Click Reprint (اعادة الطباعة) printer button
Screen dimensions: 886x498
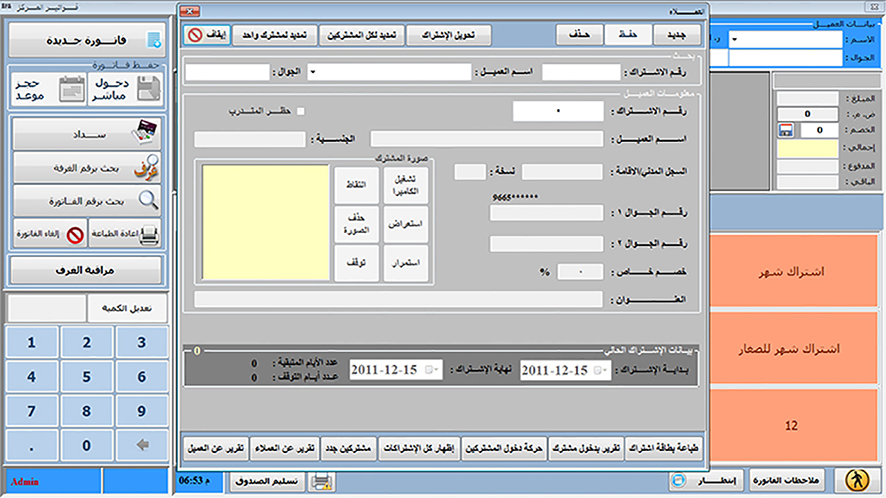[126, 236]
